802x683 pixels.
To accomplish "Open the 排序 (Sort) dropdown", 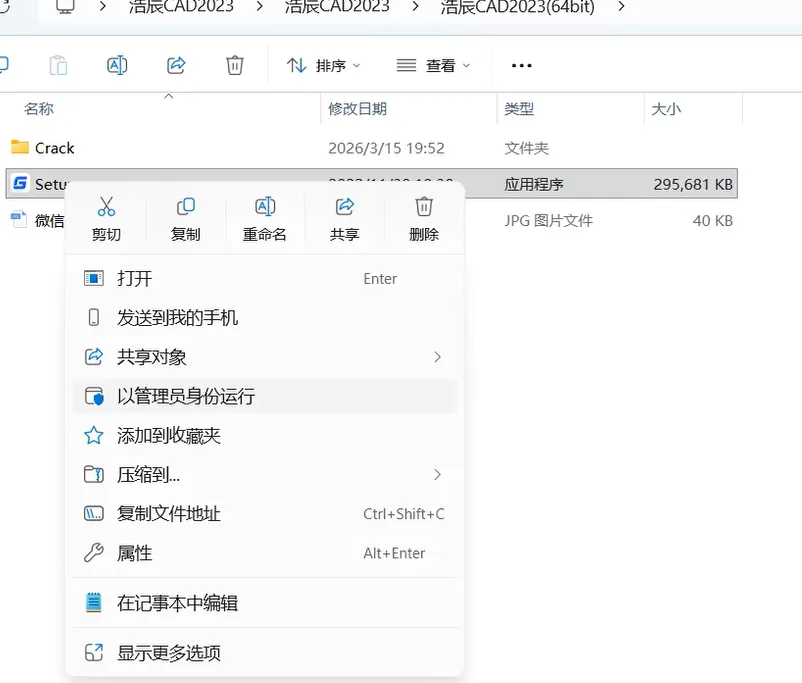I will 323,65.
